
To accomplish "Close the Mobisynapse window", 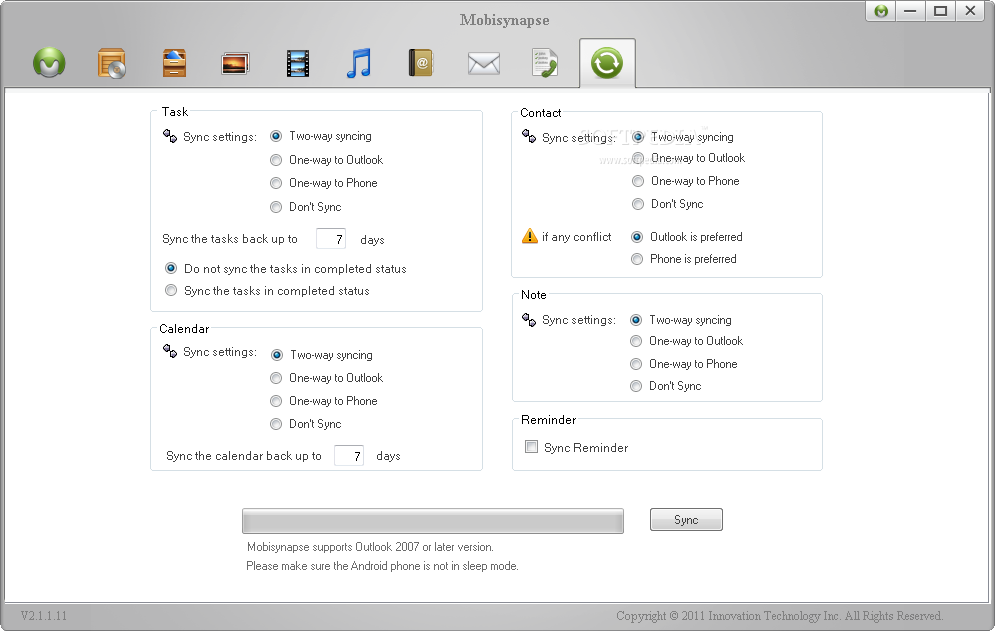I will point(970,11).
